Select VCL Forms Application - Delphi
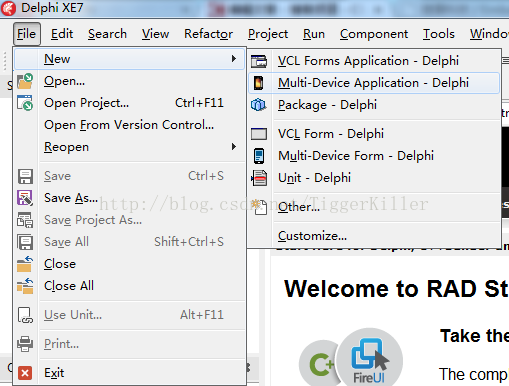The width and height of the screenshot is (509, 386). tap(374, 61)
